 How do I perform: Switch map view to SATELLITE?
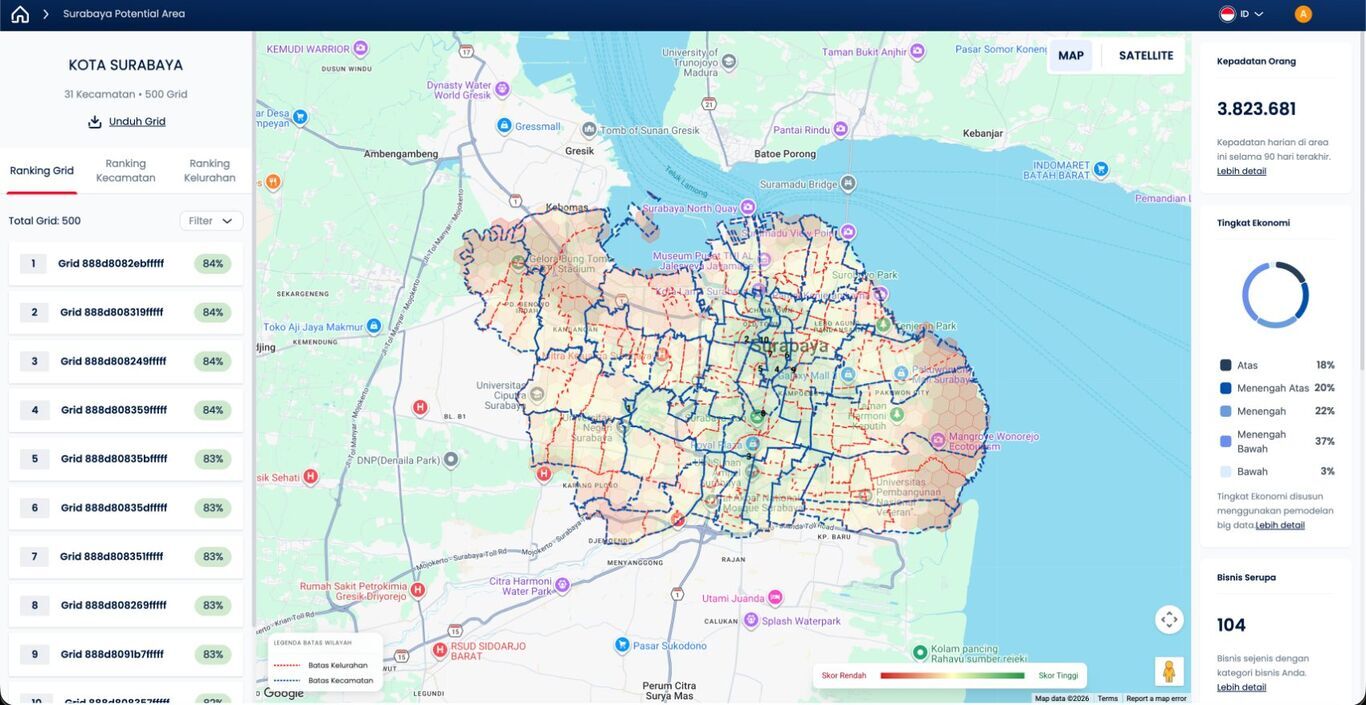coord(1146,56)
